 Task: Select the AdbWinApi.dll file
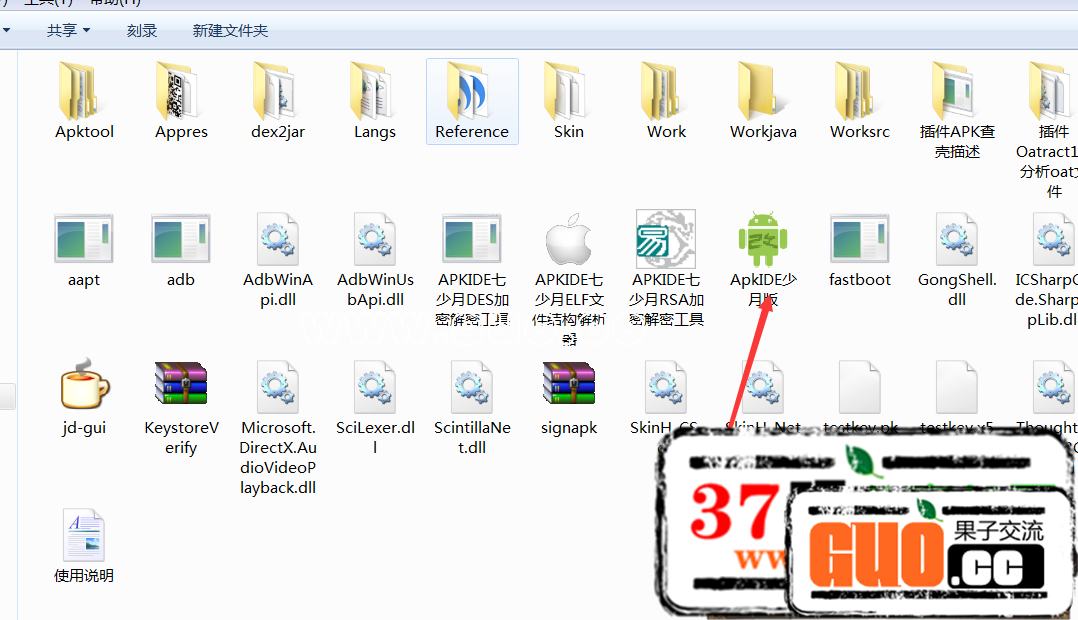(278, 239)
